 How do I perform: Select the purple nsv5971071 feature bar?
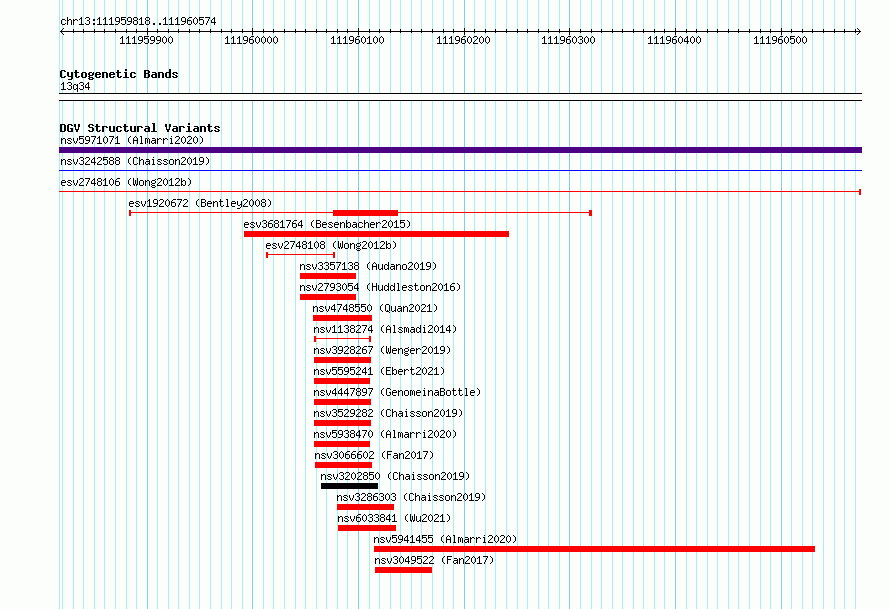(460, 150)
